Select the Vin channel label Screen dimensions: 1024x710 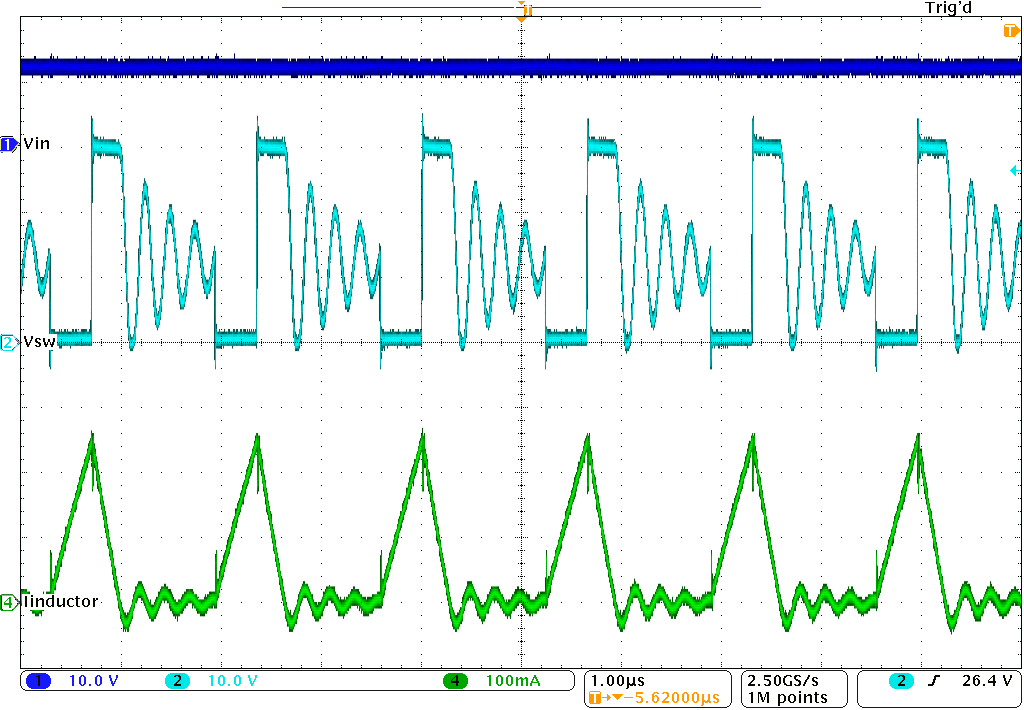pyautogui.click(x=35, y=143)
